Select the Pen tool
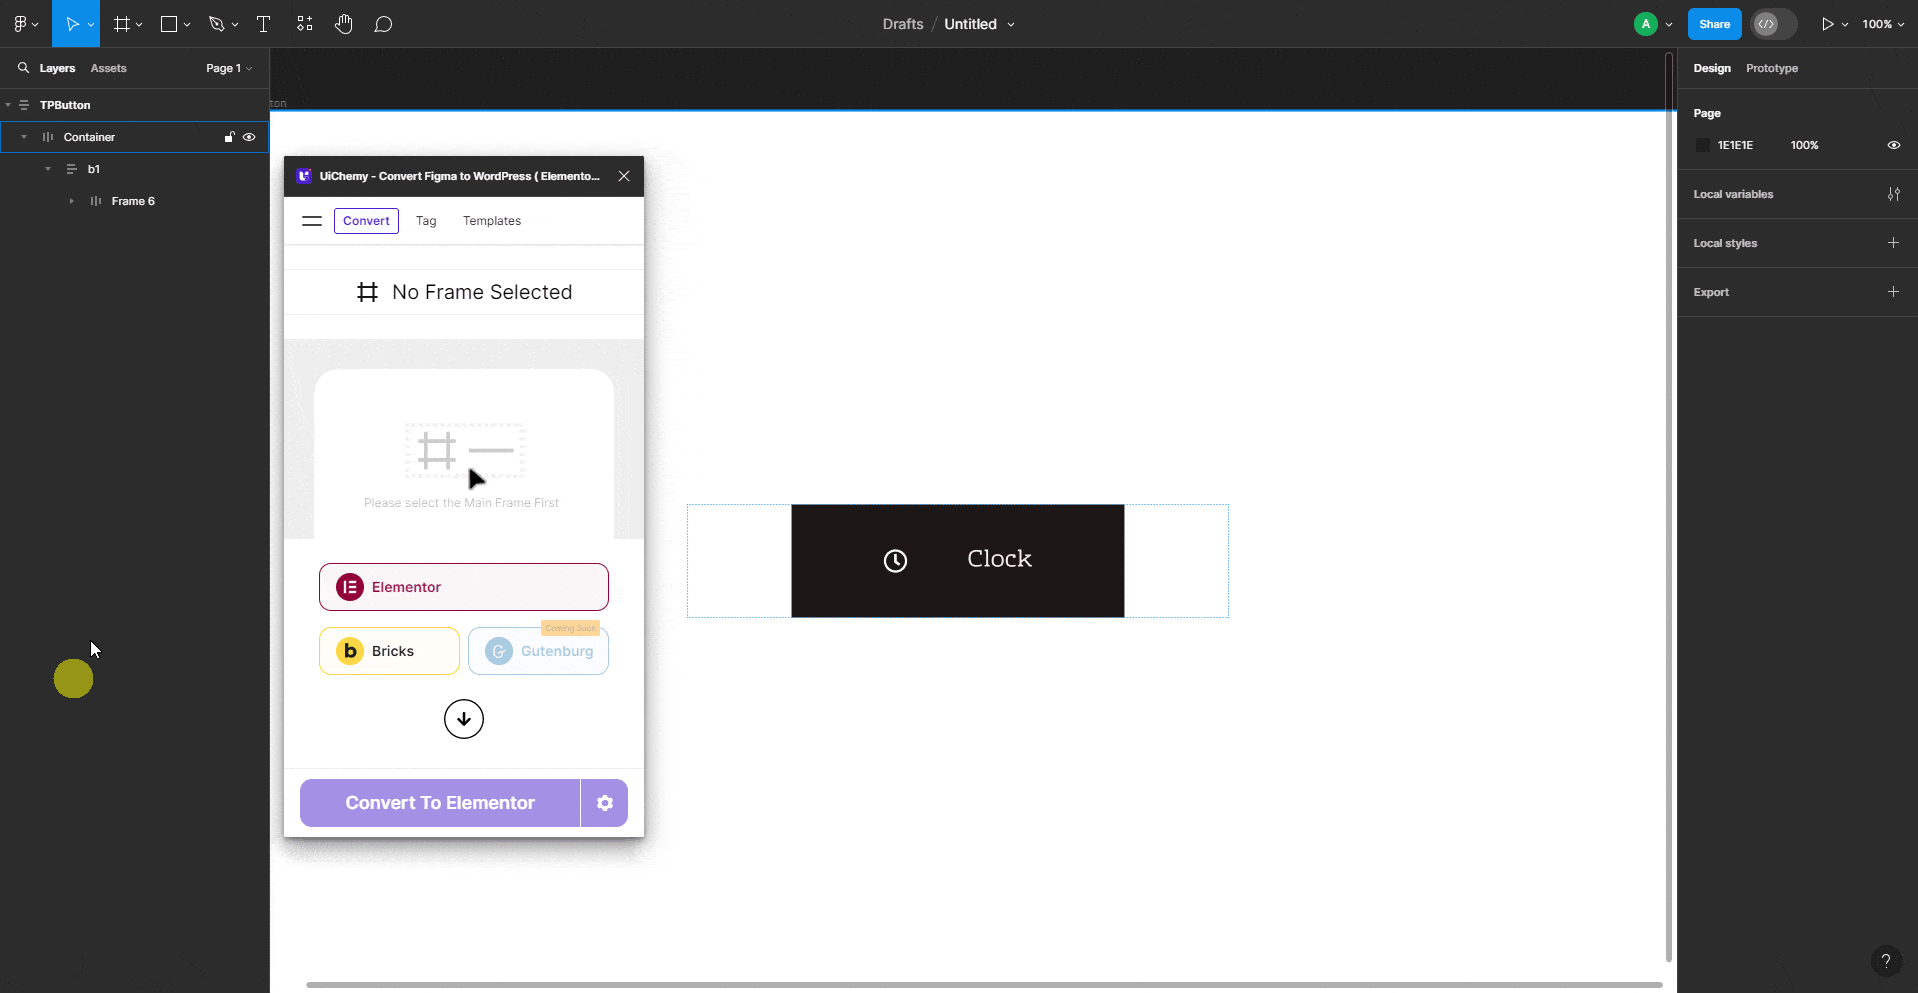 coord(216,24)
